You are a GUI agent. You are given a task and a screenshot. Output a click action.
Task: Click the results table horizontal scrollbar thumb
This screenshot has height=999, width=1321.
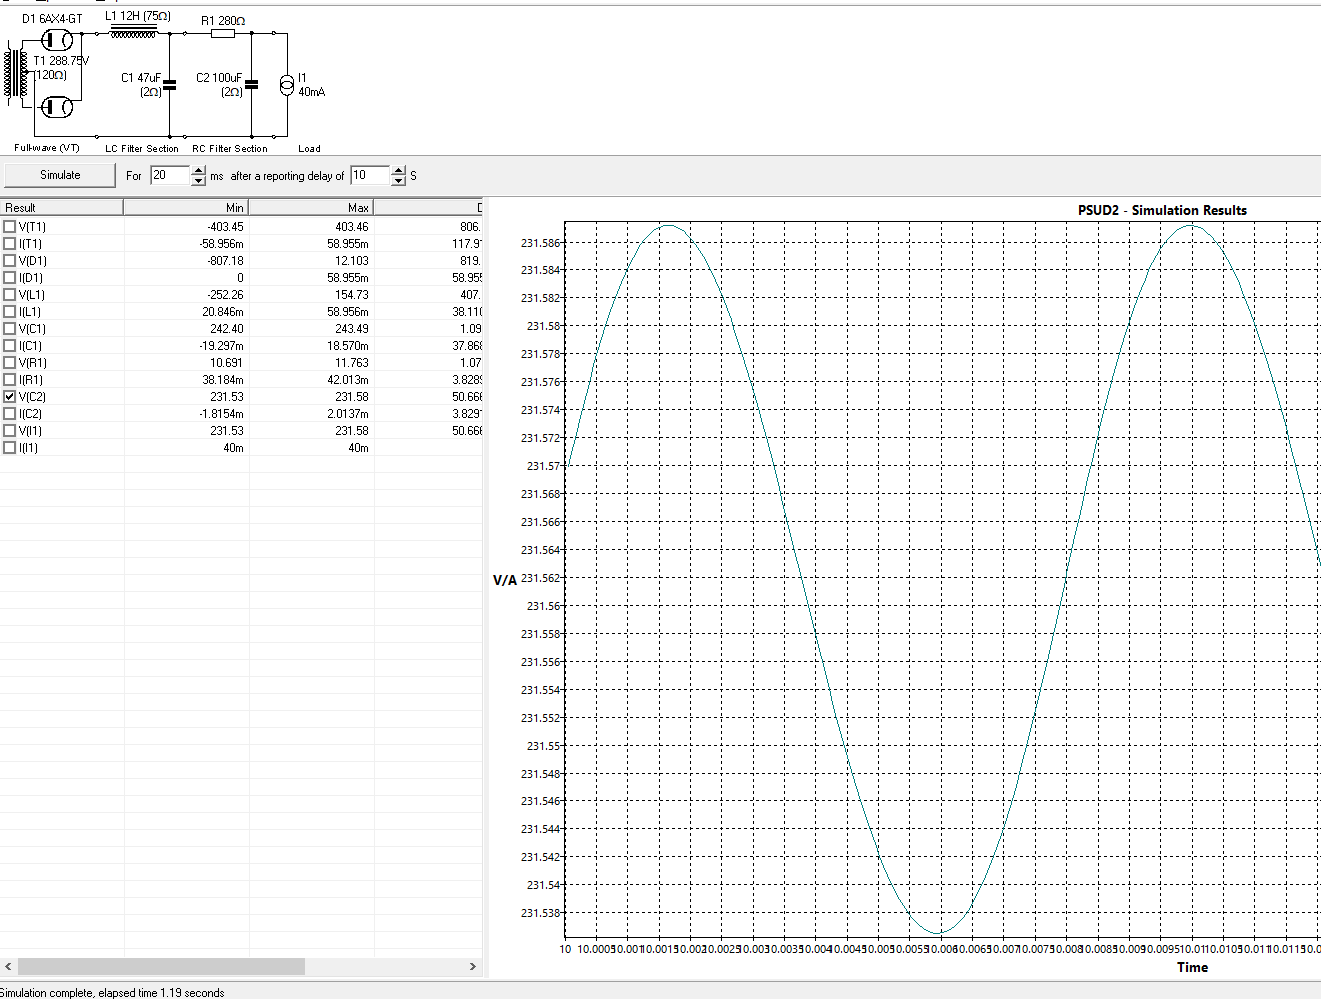(x=161, y=966)
